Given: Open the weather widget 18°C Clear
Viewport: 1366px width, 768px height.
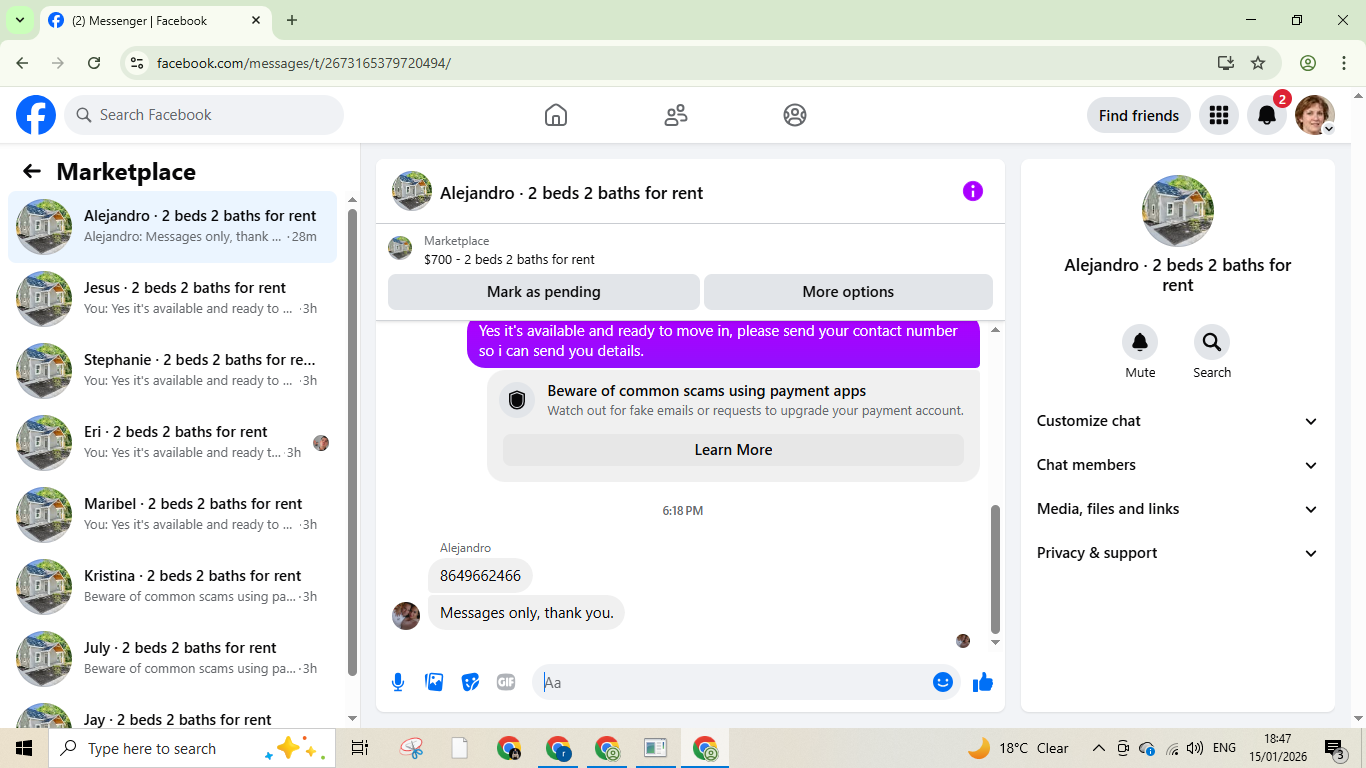Looking at the screenshot, I should (x=1019, y=748).
